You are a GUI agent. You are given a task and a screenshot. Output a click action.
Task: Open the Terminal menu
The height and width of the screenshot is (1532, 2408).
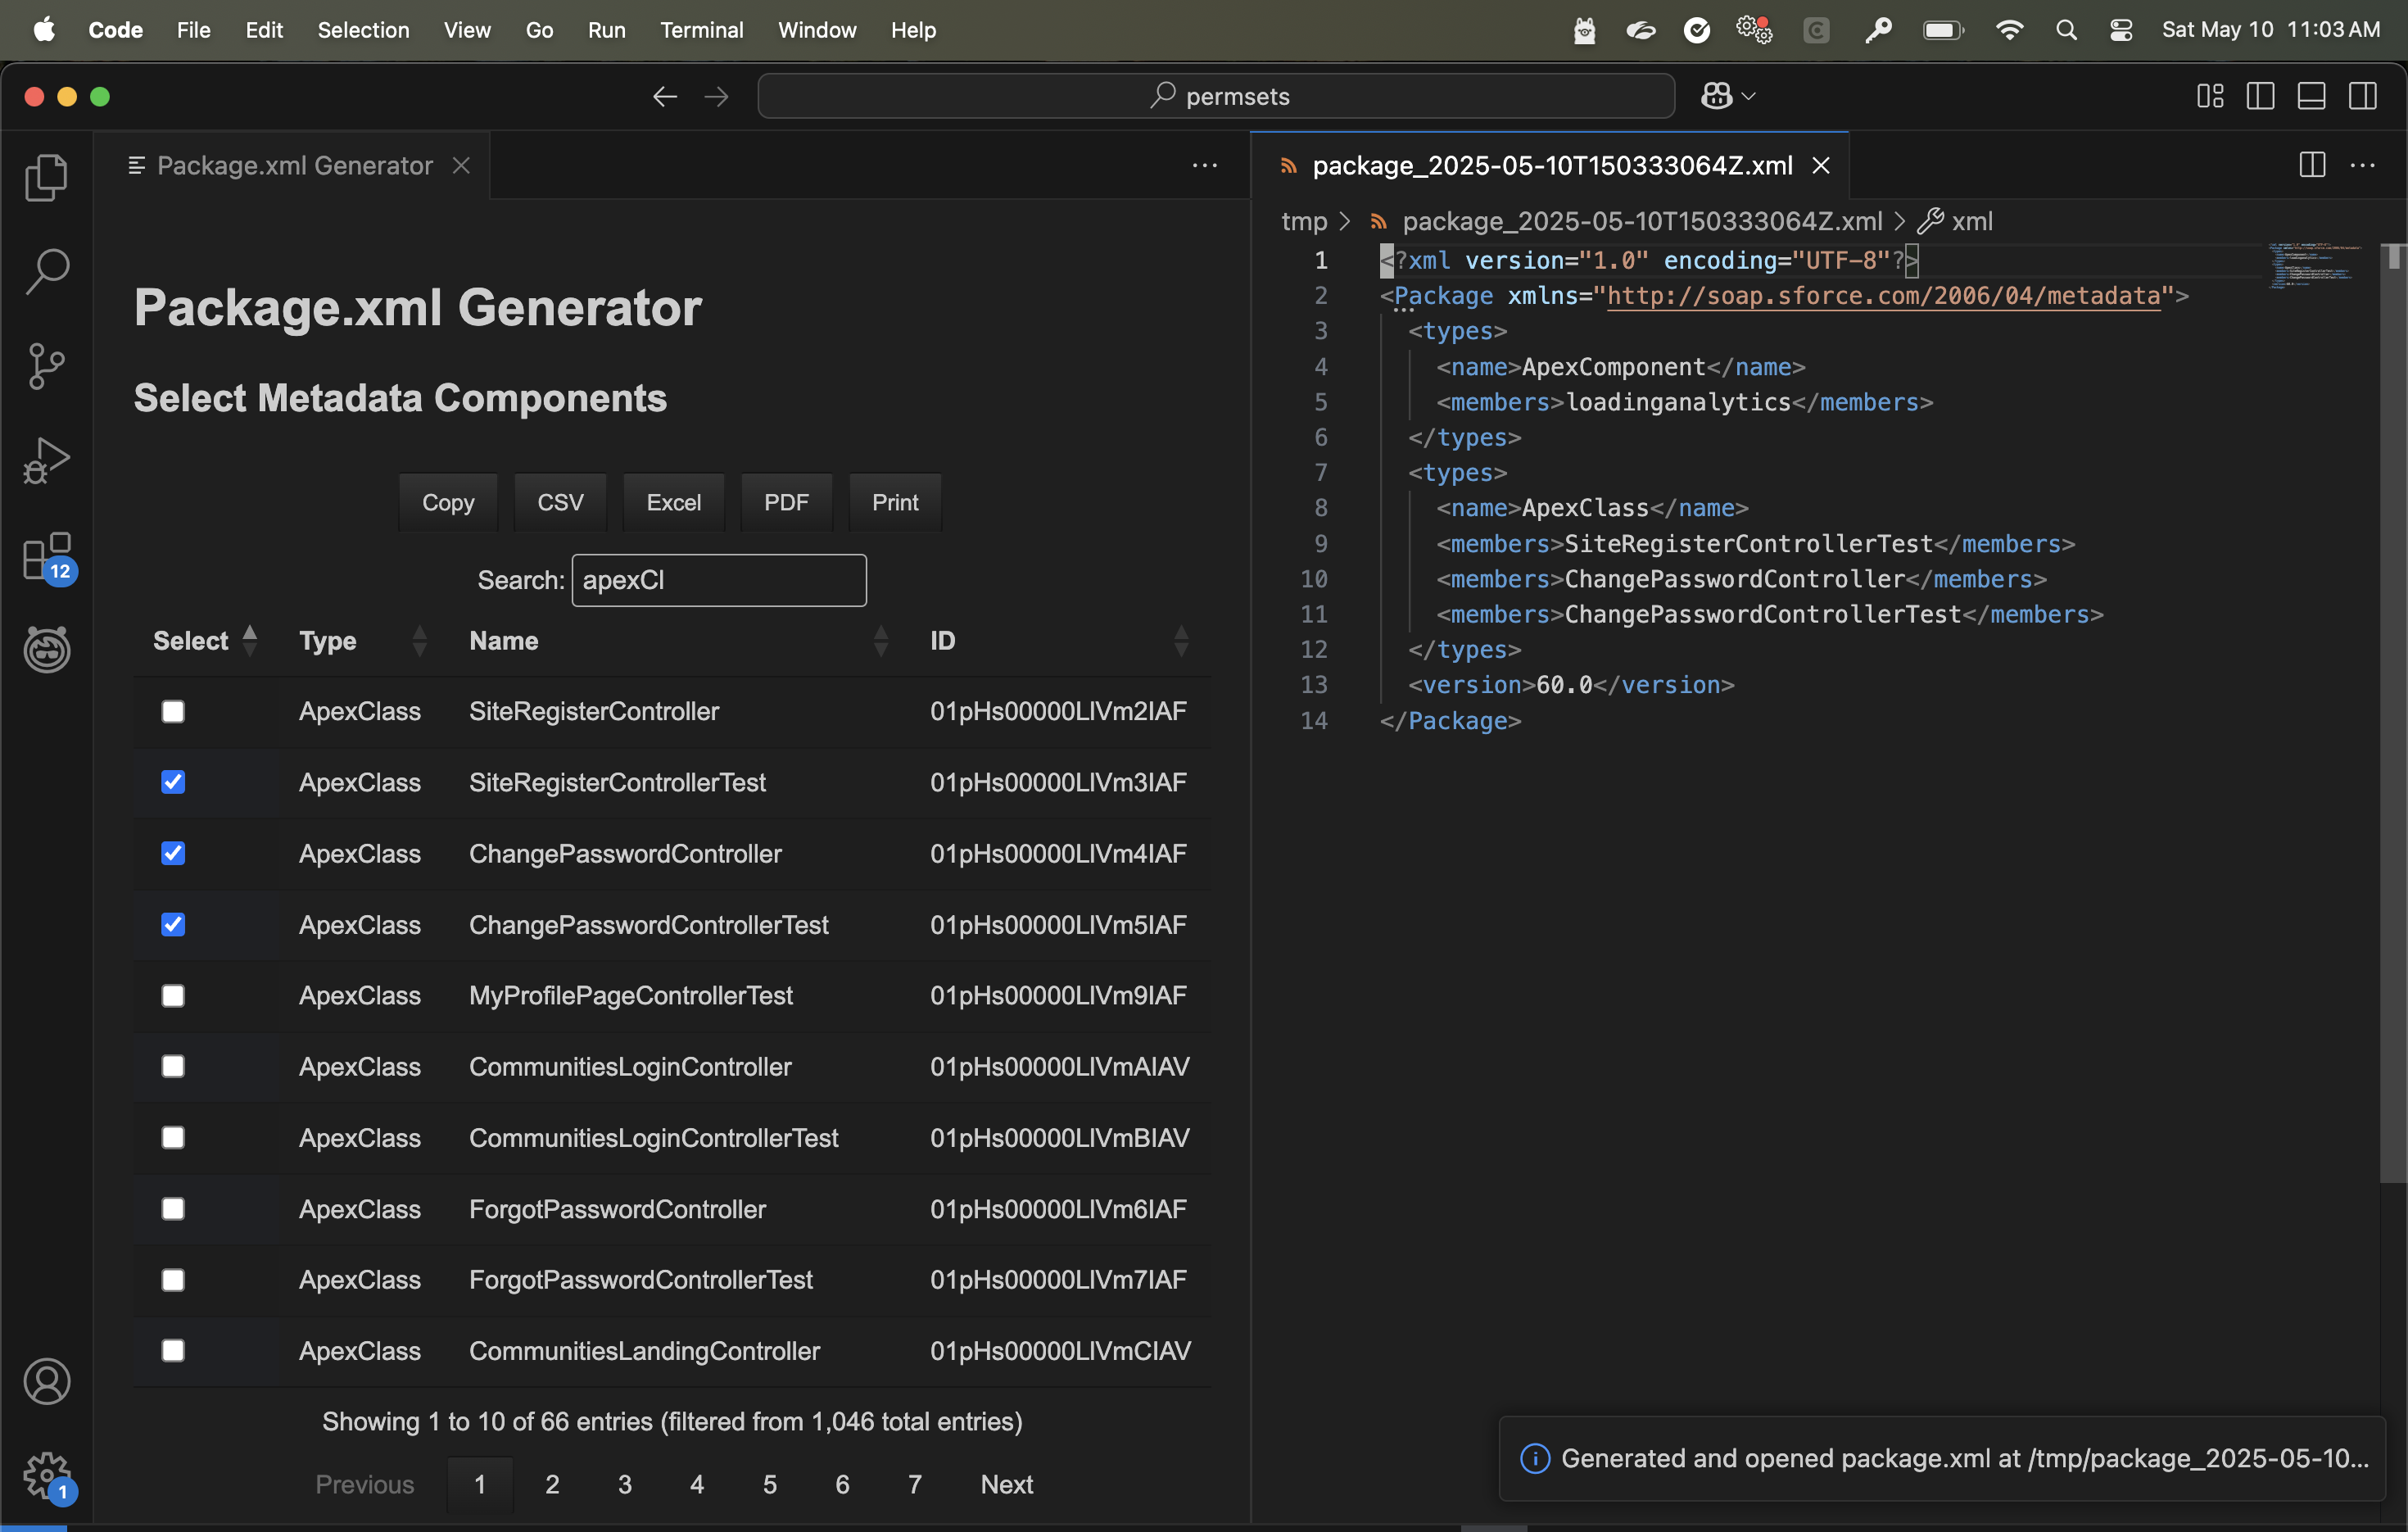(701, 30)
